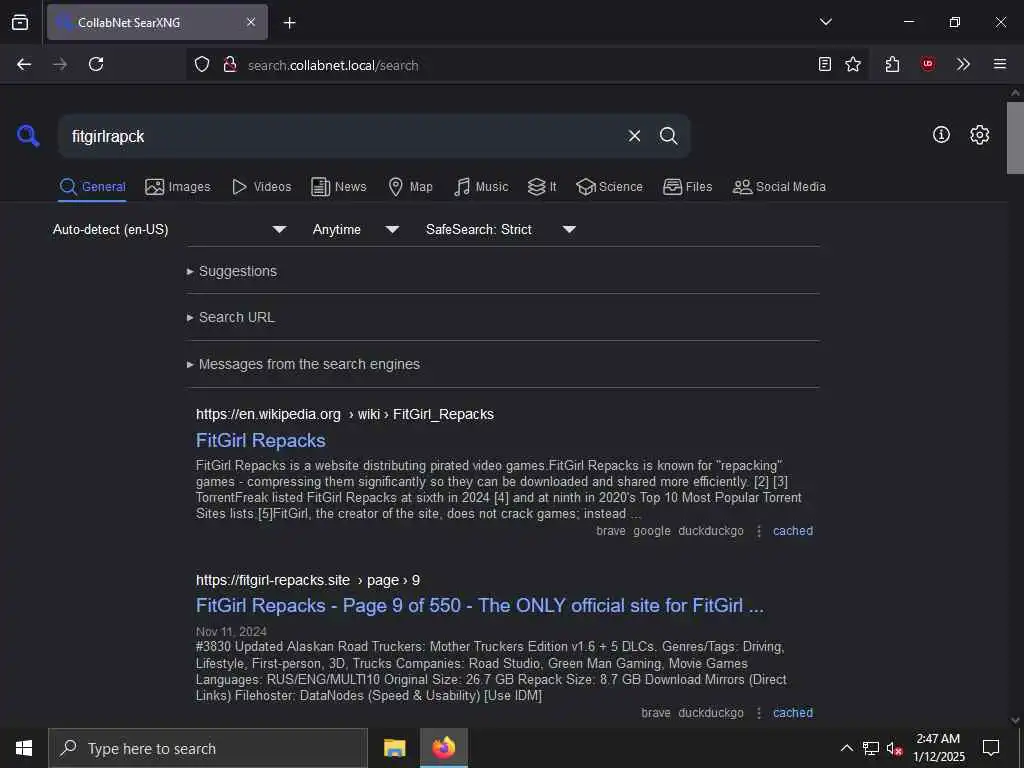Open the taskbar clock showing 2:47 AM
Image resolution: width=1024 pixels, height=768 pixels.
pos(938,748)
